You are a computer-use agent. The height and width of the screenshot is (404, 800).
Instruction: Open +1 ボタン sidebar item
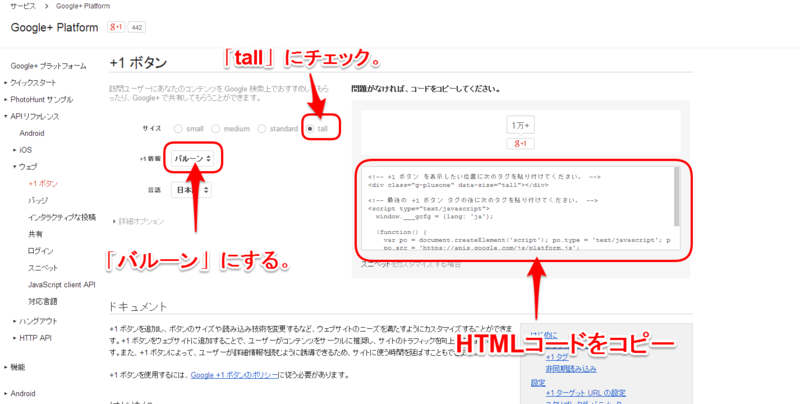coord(43,184)
